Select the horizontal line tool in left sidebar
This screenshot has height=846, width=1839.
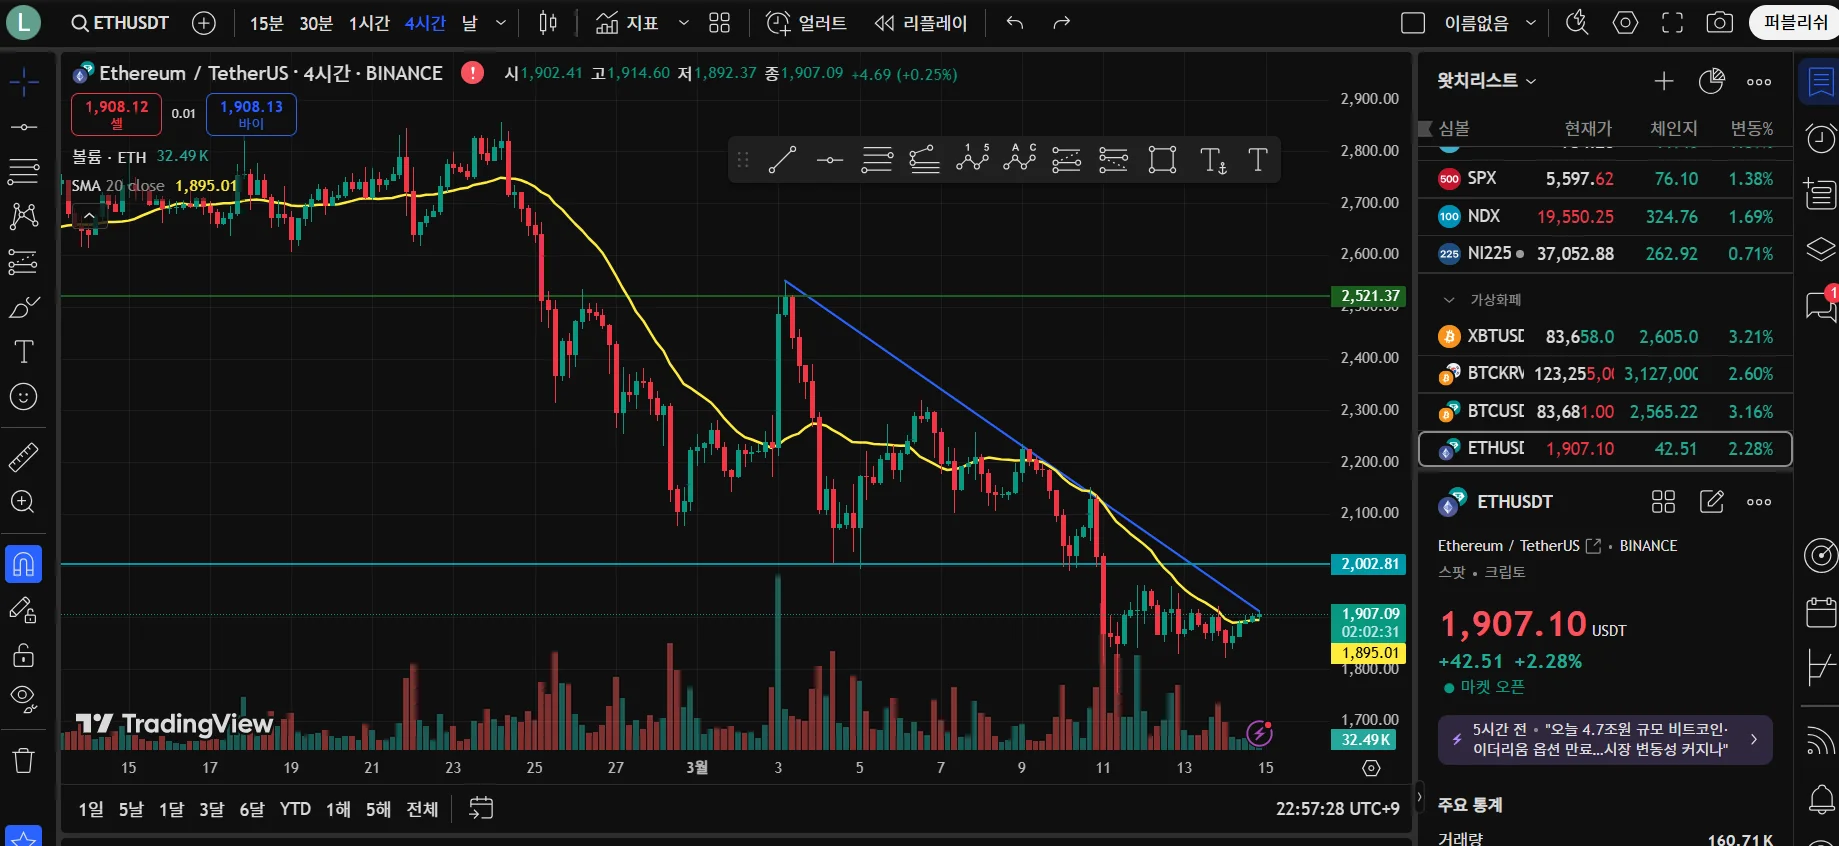(24, 127)
